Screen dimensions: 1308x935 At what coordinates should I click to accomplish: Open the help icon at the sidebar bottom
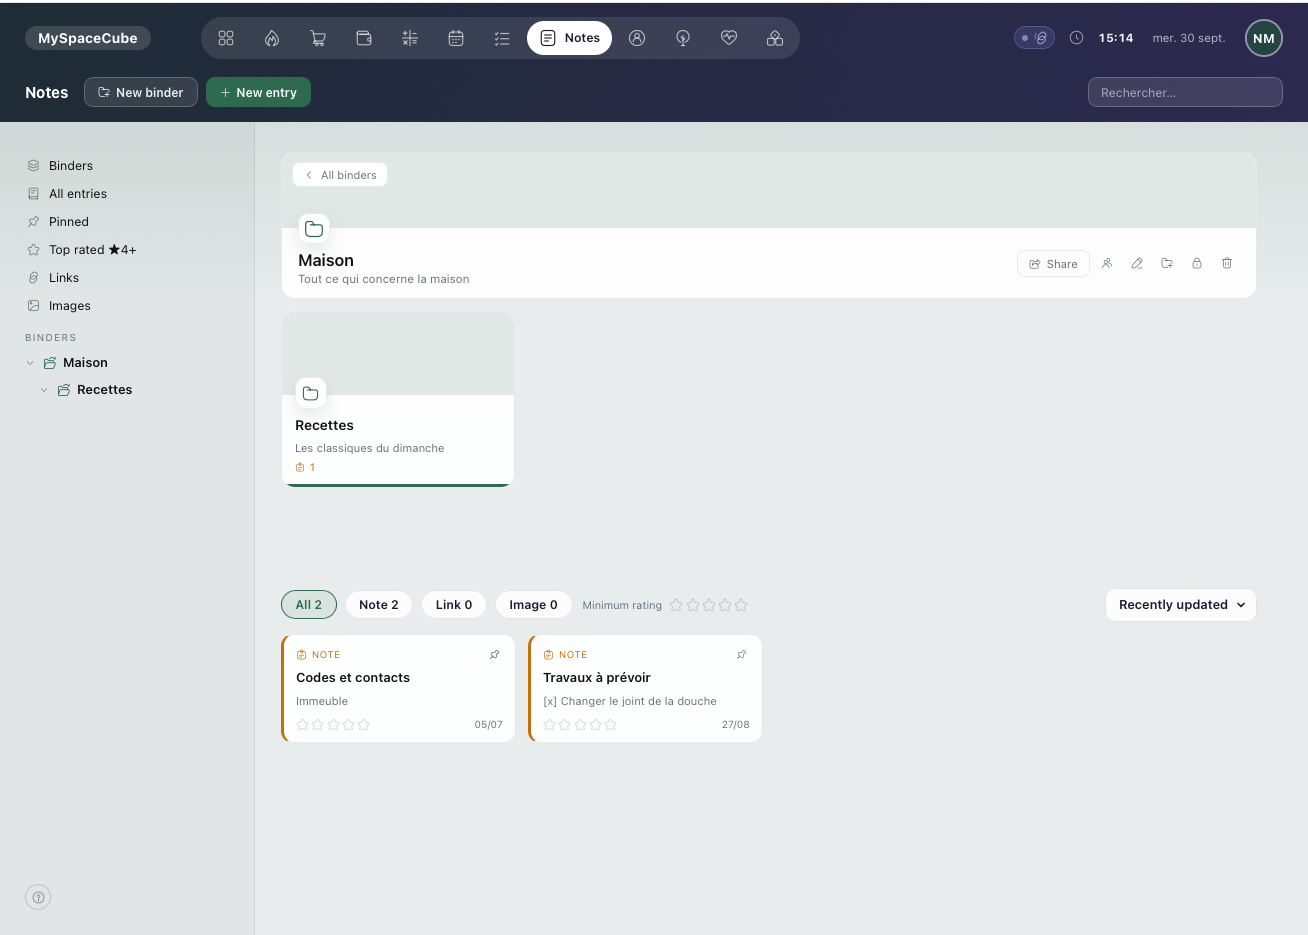[x=38, y=897]
